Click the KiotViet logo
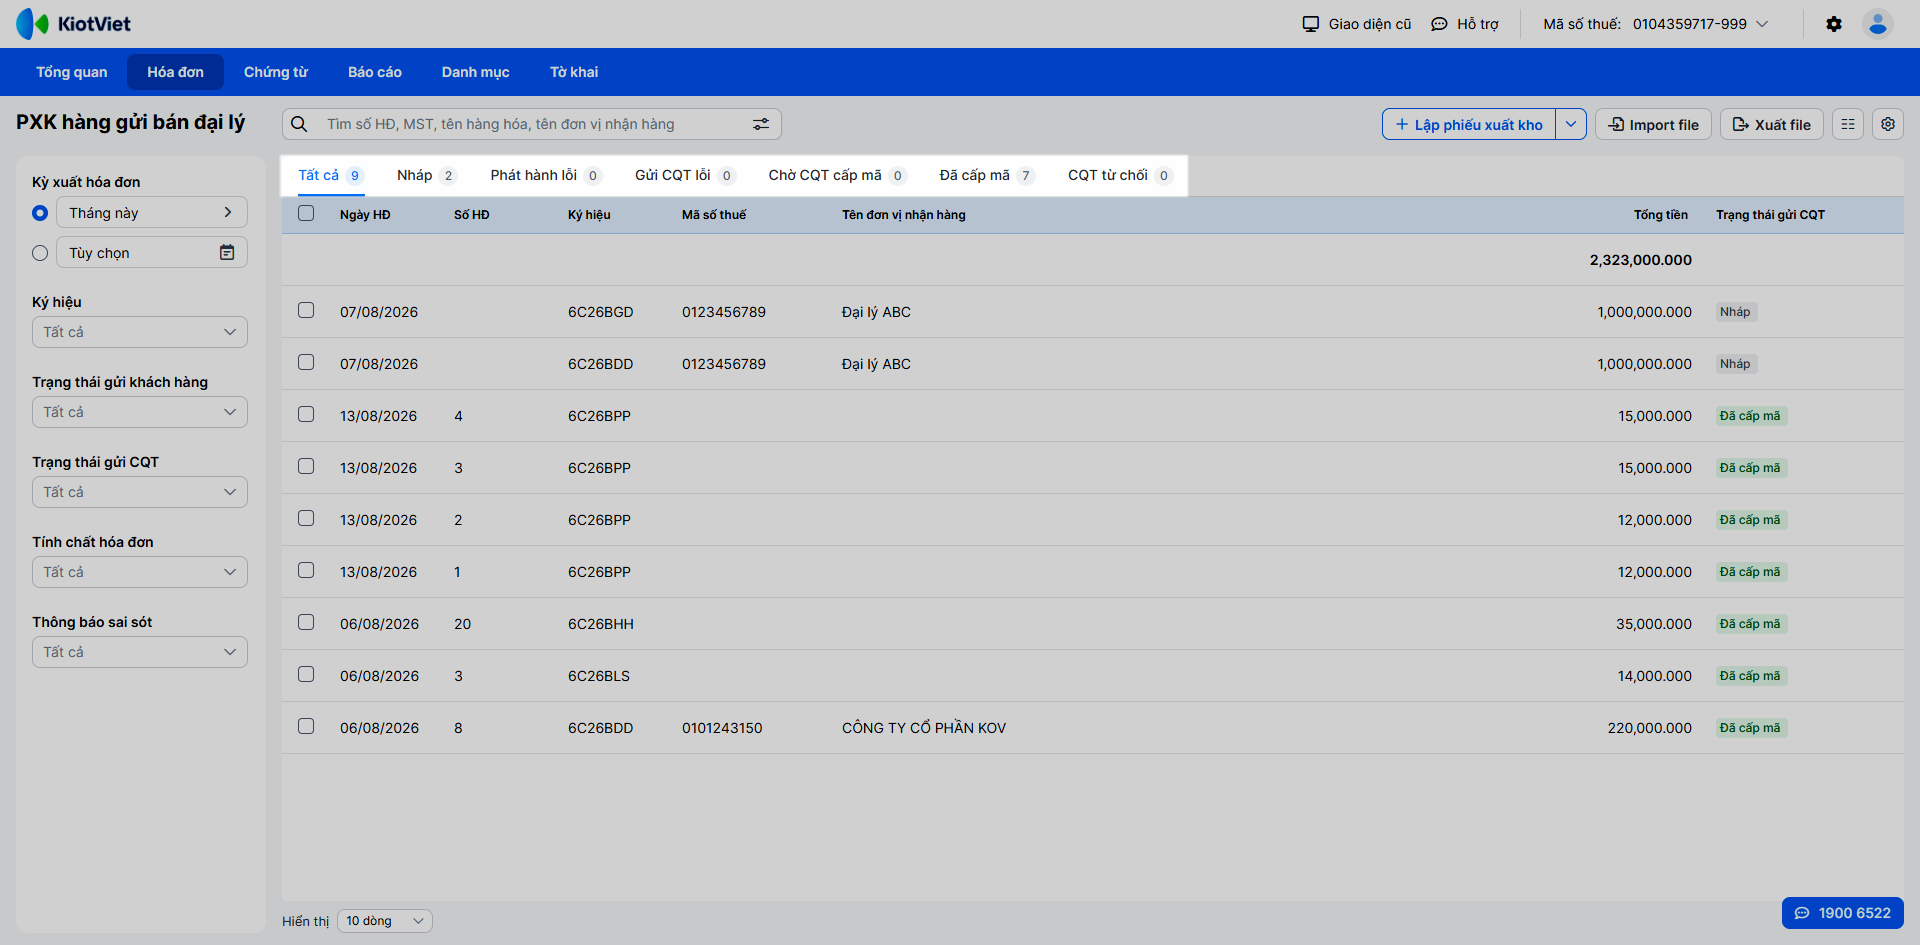 [73, 24]
